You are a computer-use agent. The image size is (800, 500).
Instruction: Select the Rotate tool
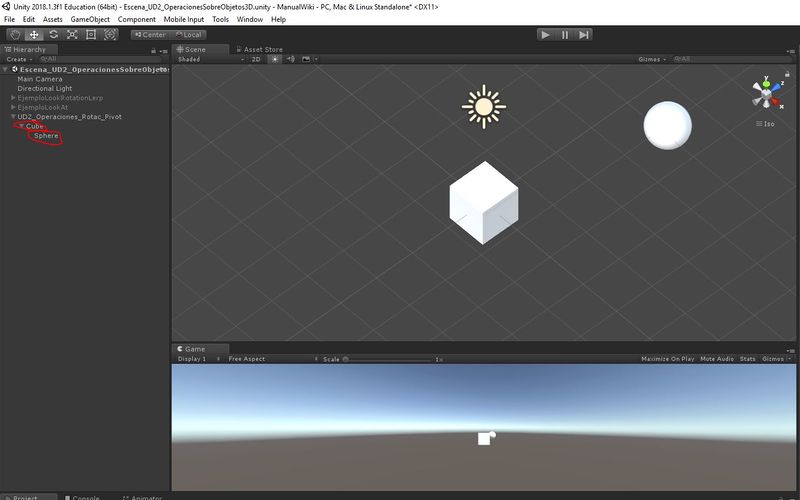tap(53, 35)
